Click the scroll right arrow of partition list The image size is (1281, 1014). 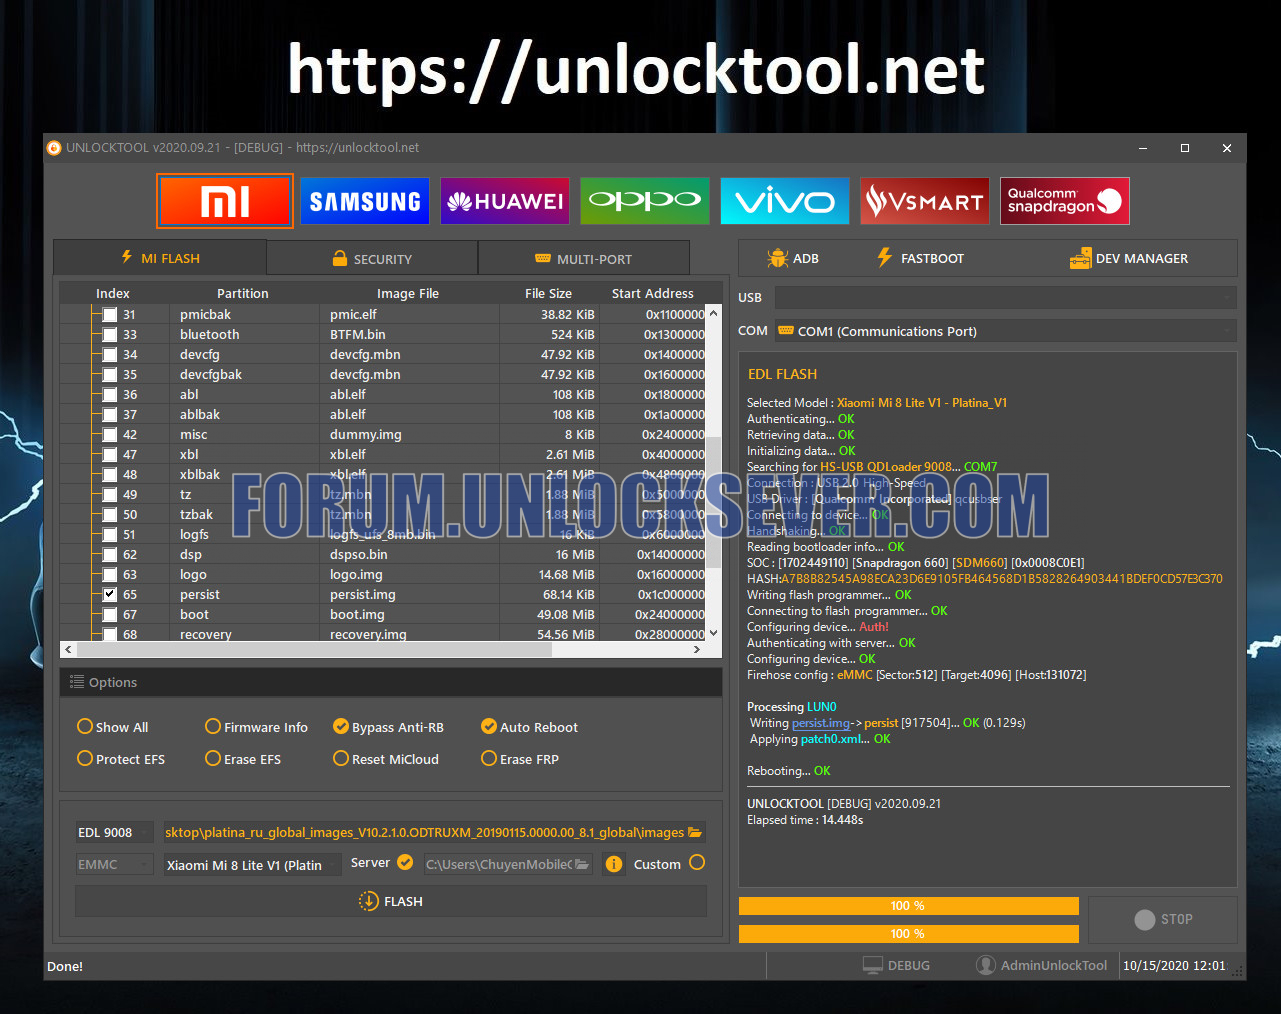[x=697, y=649]
